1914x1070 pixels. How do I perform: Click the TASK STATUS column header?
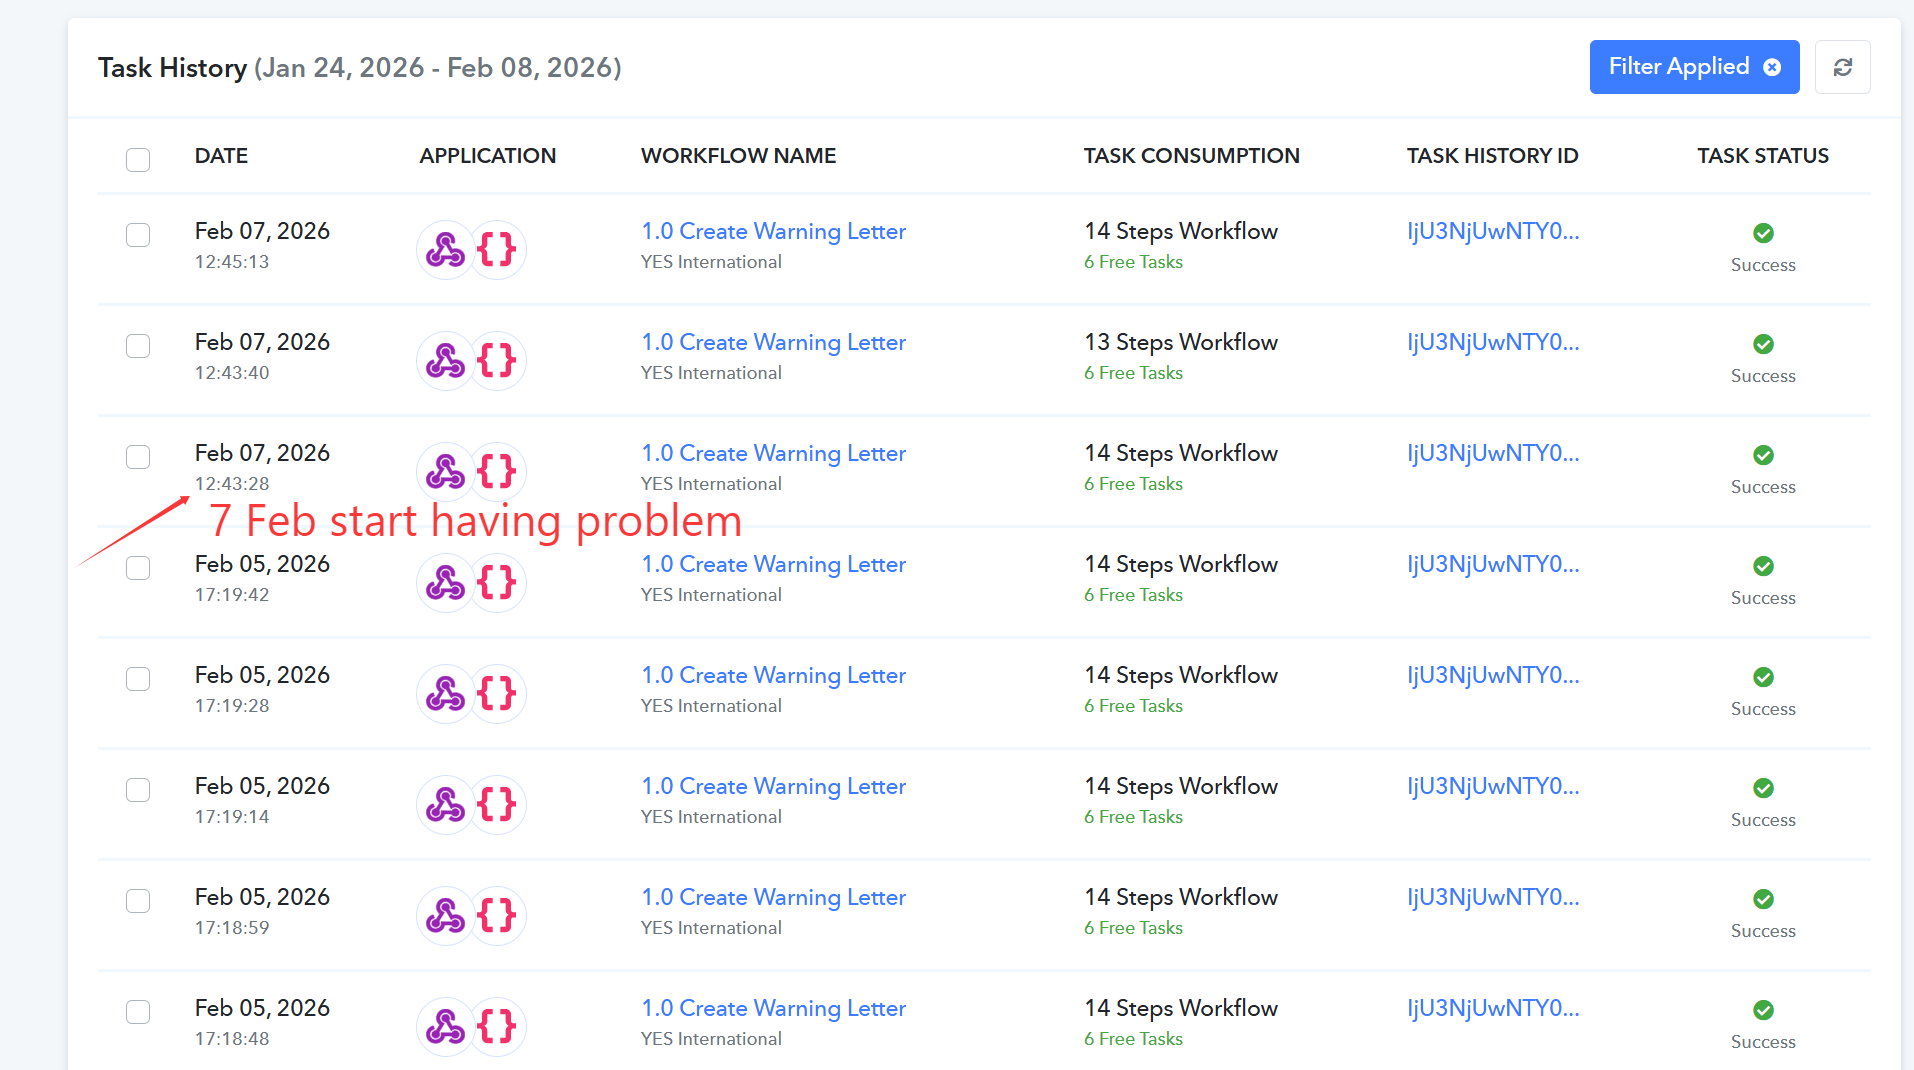pos(1762,156)
